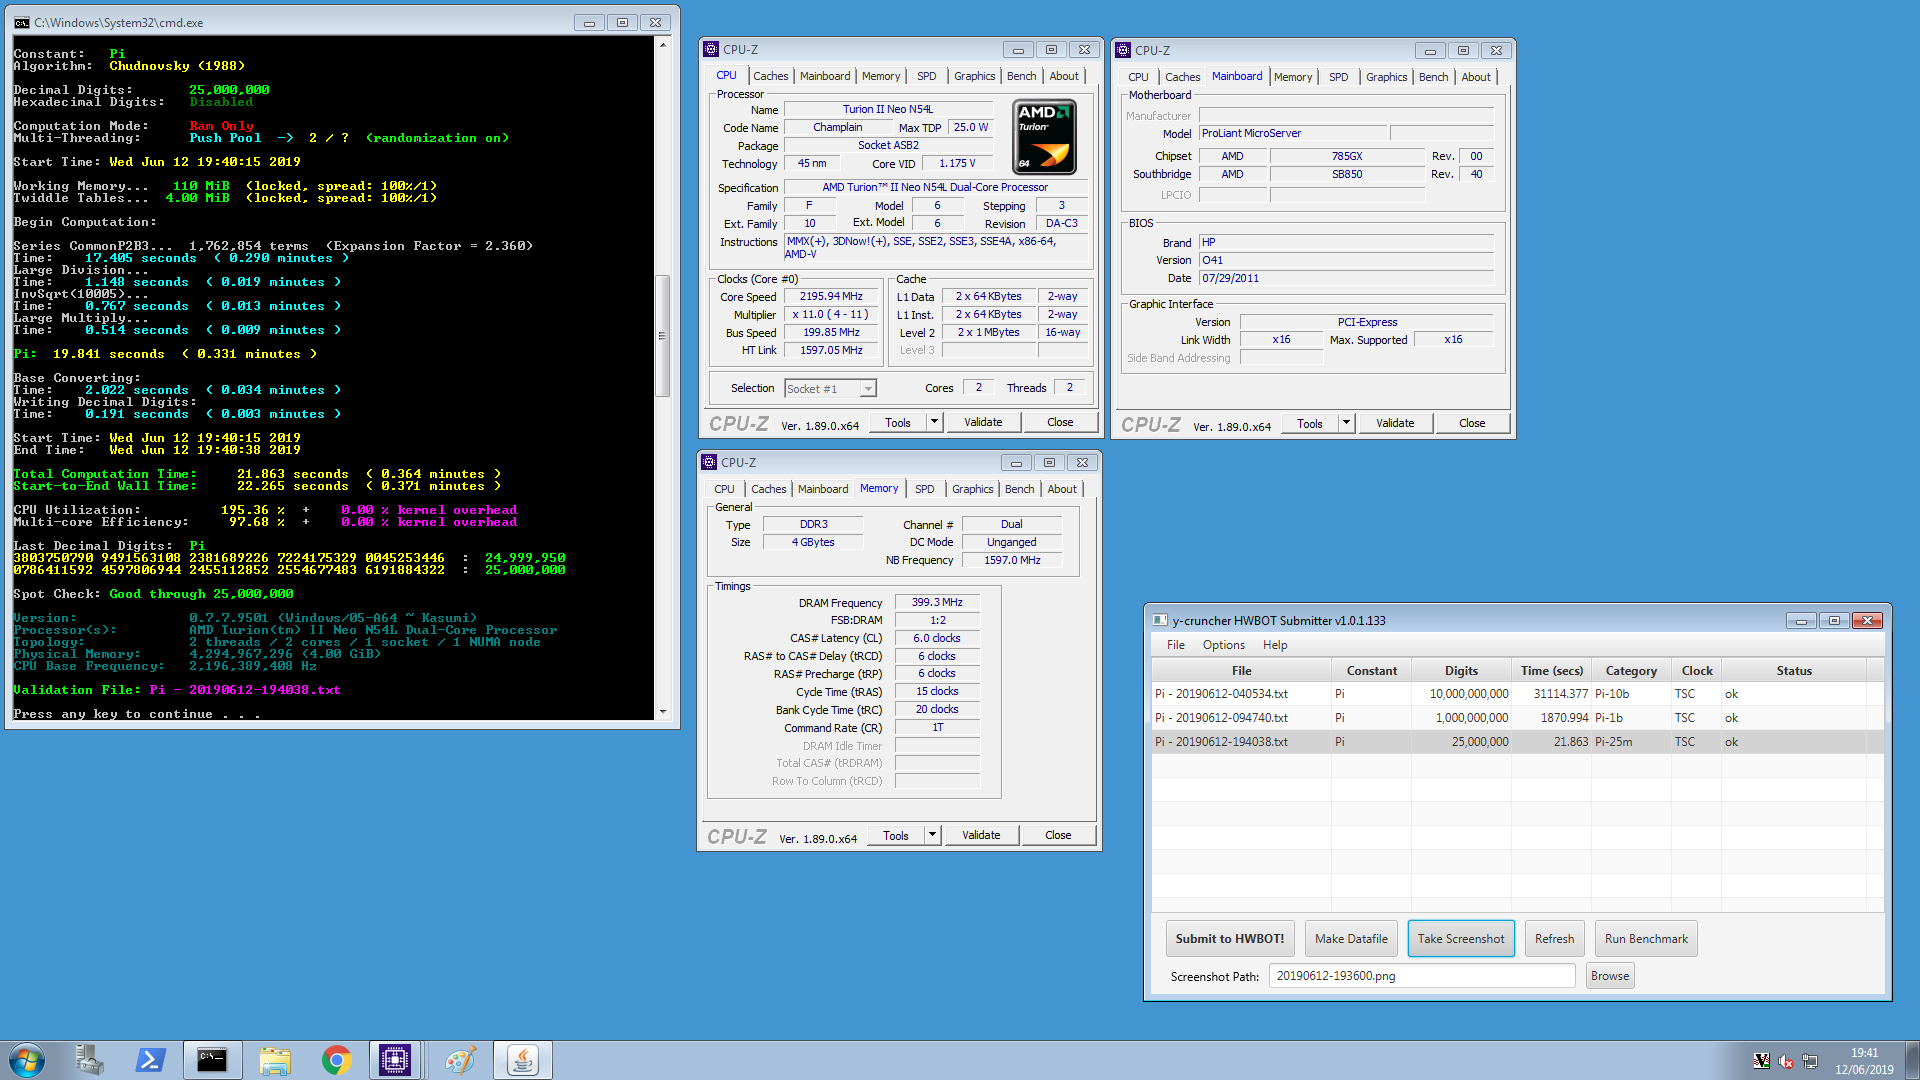Click the Constant column header
This screenshot has width=1920, height=1080.
pyautogui.click(x=1371, y=671)
